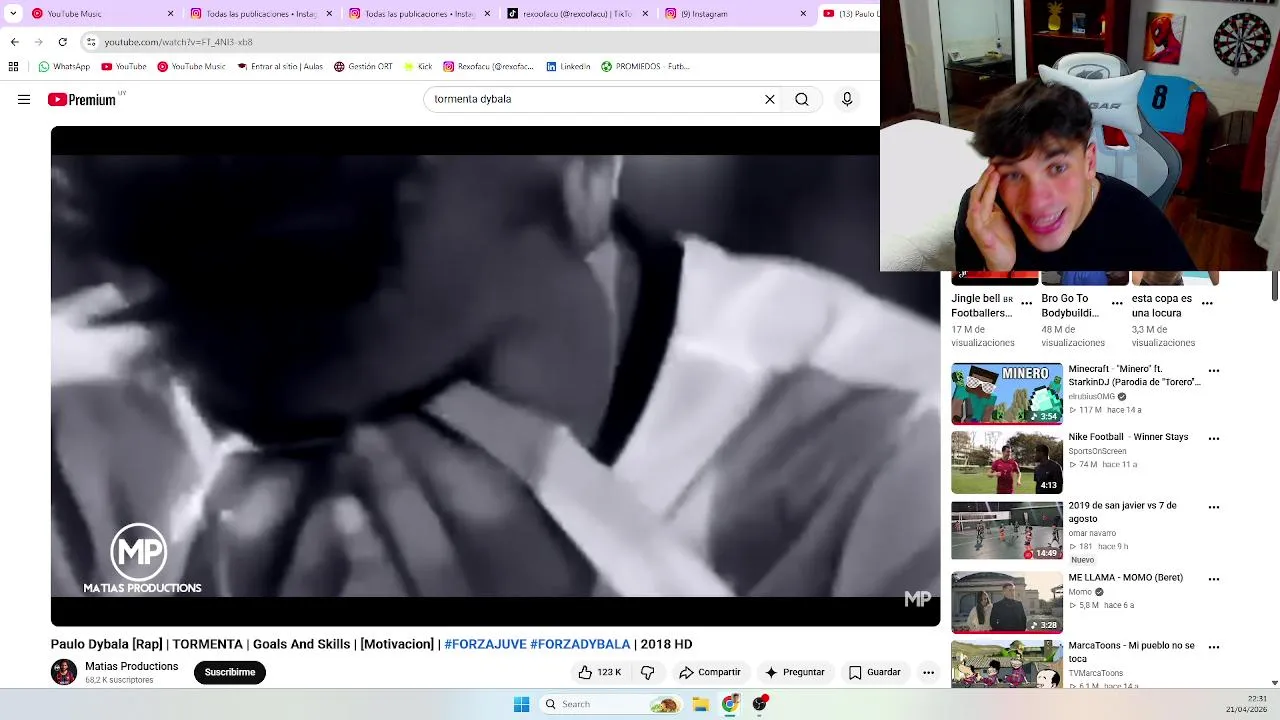Clear the search box text with X

pos(770,99)
